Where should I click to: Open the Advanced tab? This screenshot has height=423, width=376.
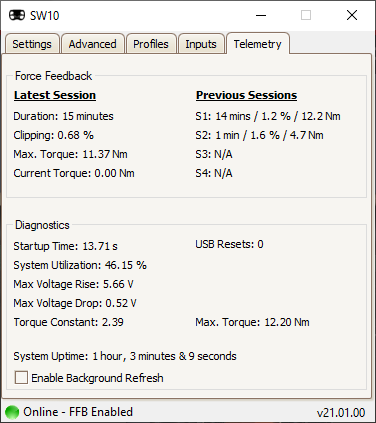tap(92, 44)
